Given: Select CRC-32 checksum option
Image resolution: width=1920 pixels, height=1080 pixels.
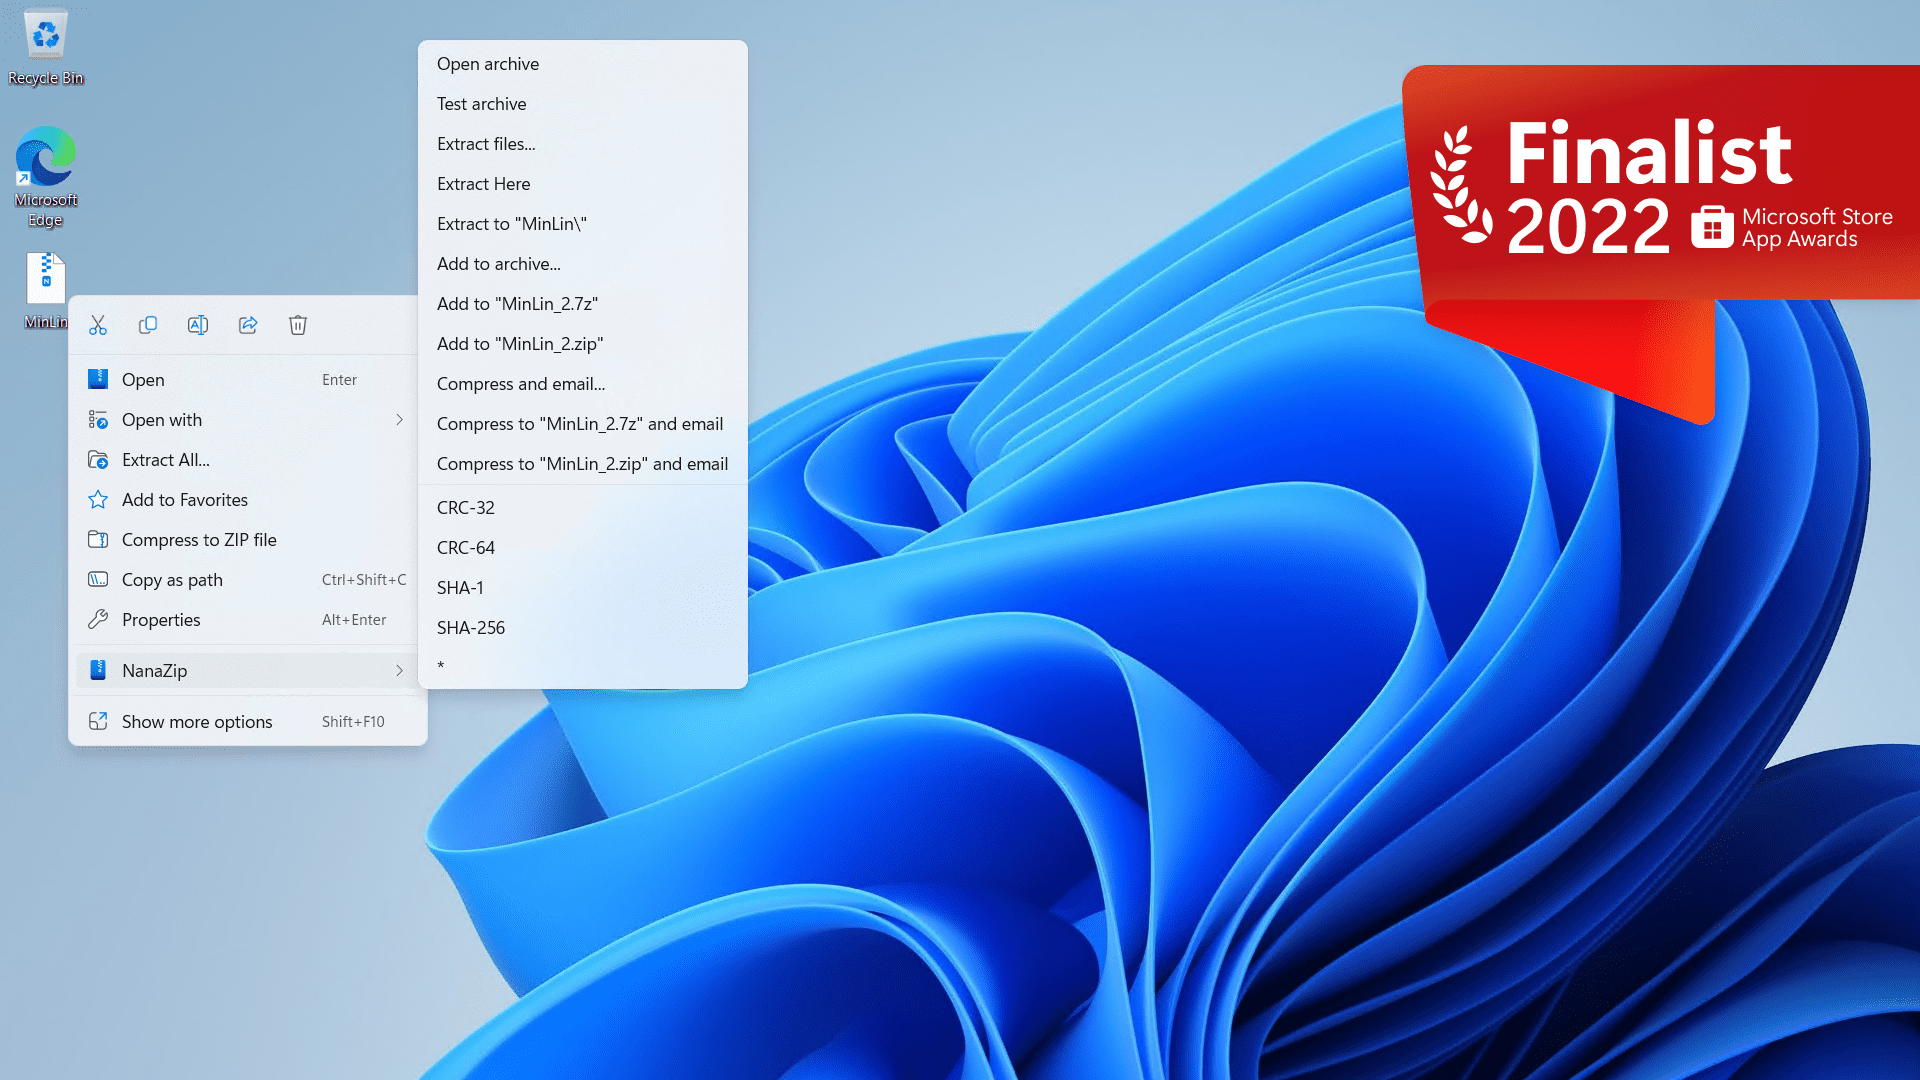Looking at the screenshot, I should click(x=464, y=508).
